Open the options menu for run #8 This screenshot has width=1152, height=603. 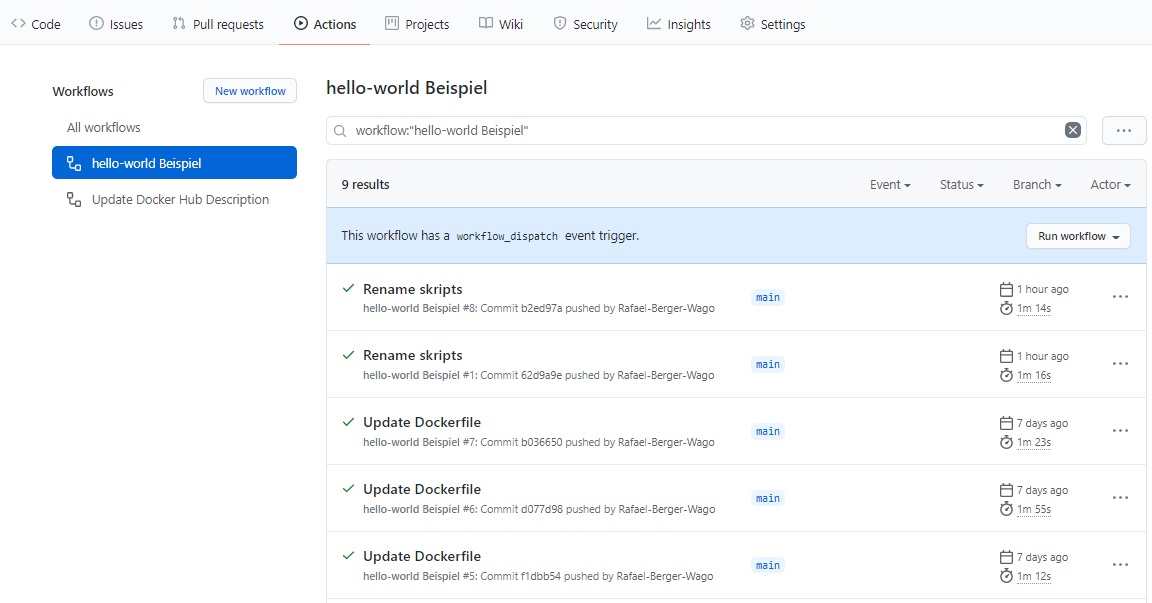[x=1120, y=297]
